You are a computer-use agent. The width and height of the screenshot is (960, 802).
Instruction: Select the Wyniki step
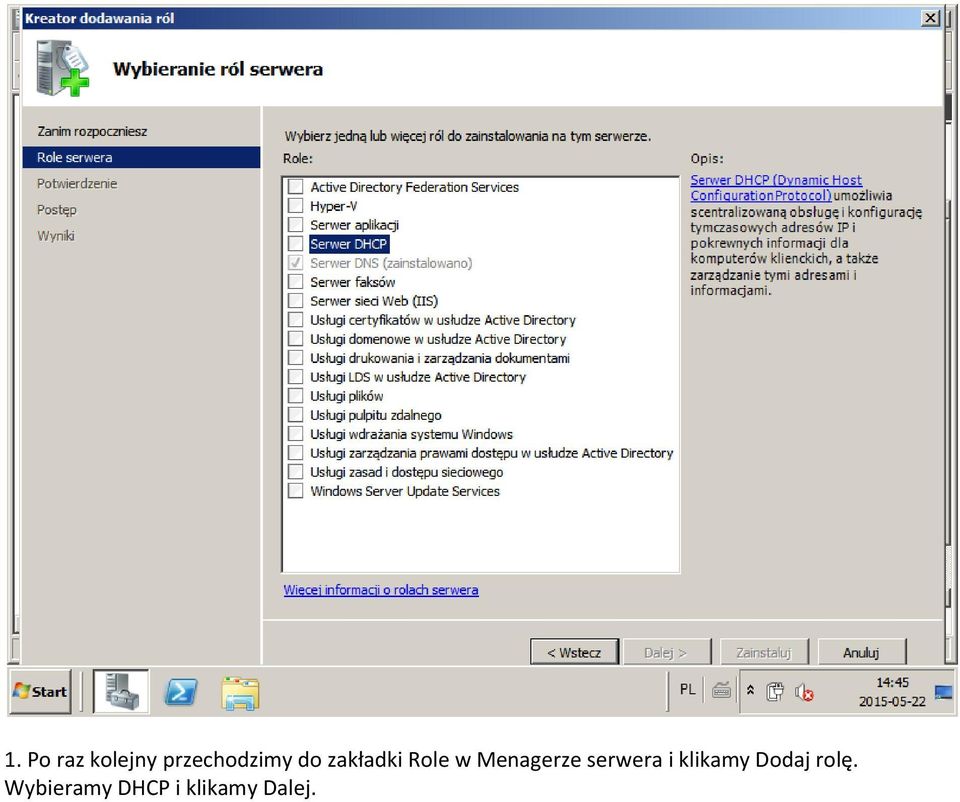click(x=56, y=236)
